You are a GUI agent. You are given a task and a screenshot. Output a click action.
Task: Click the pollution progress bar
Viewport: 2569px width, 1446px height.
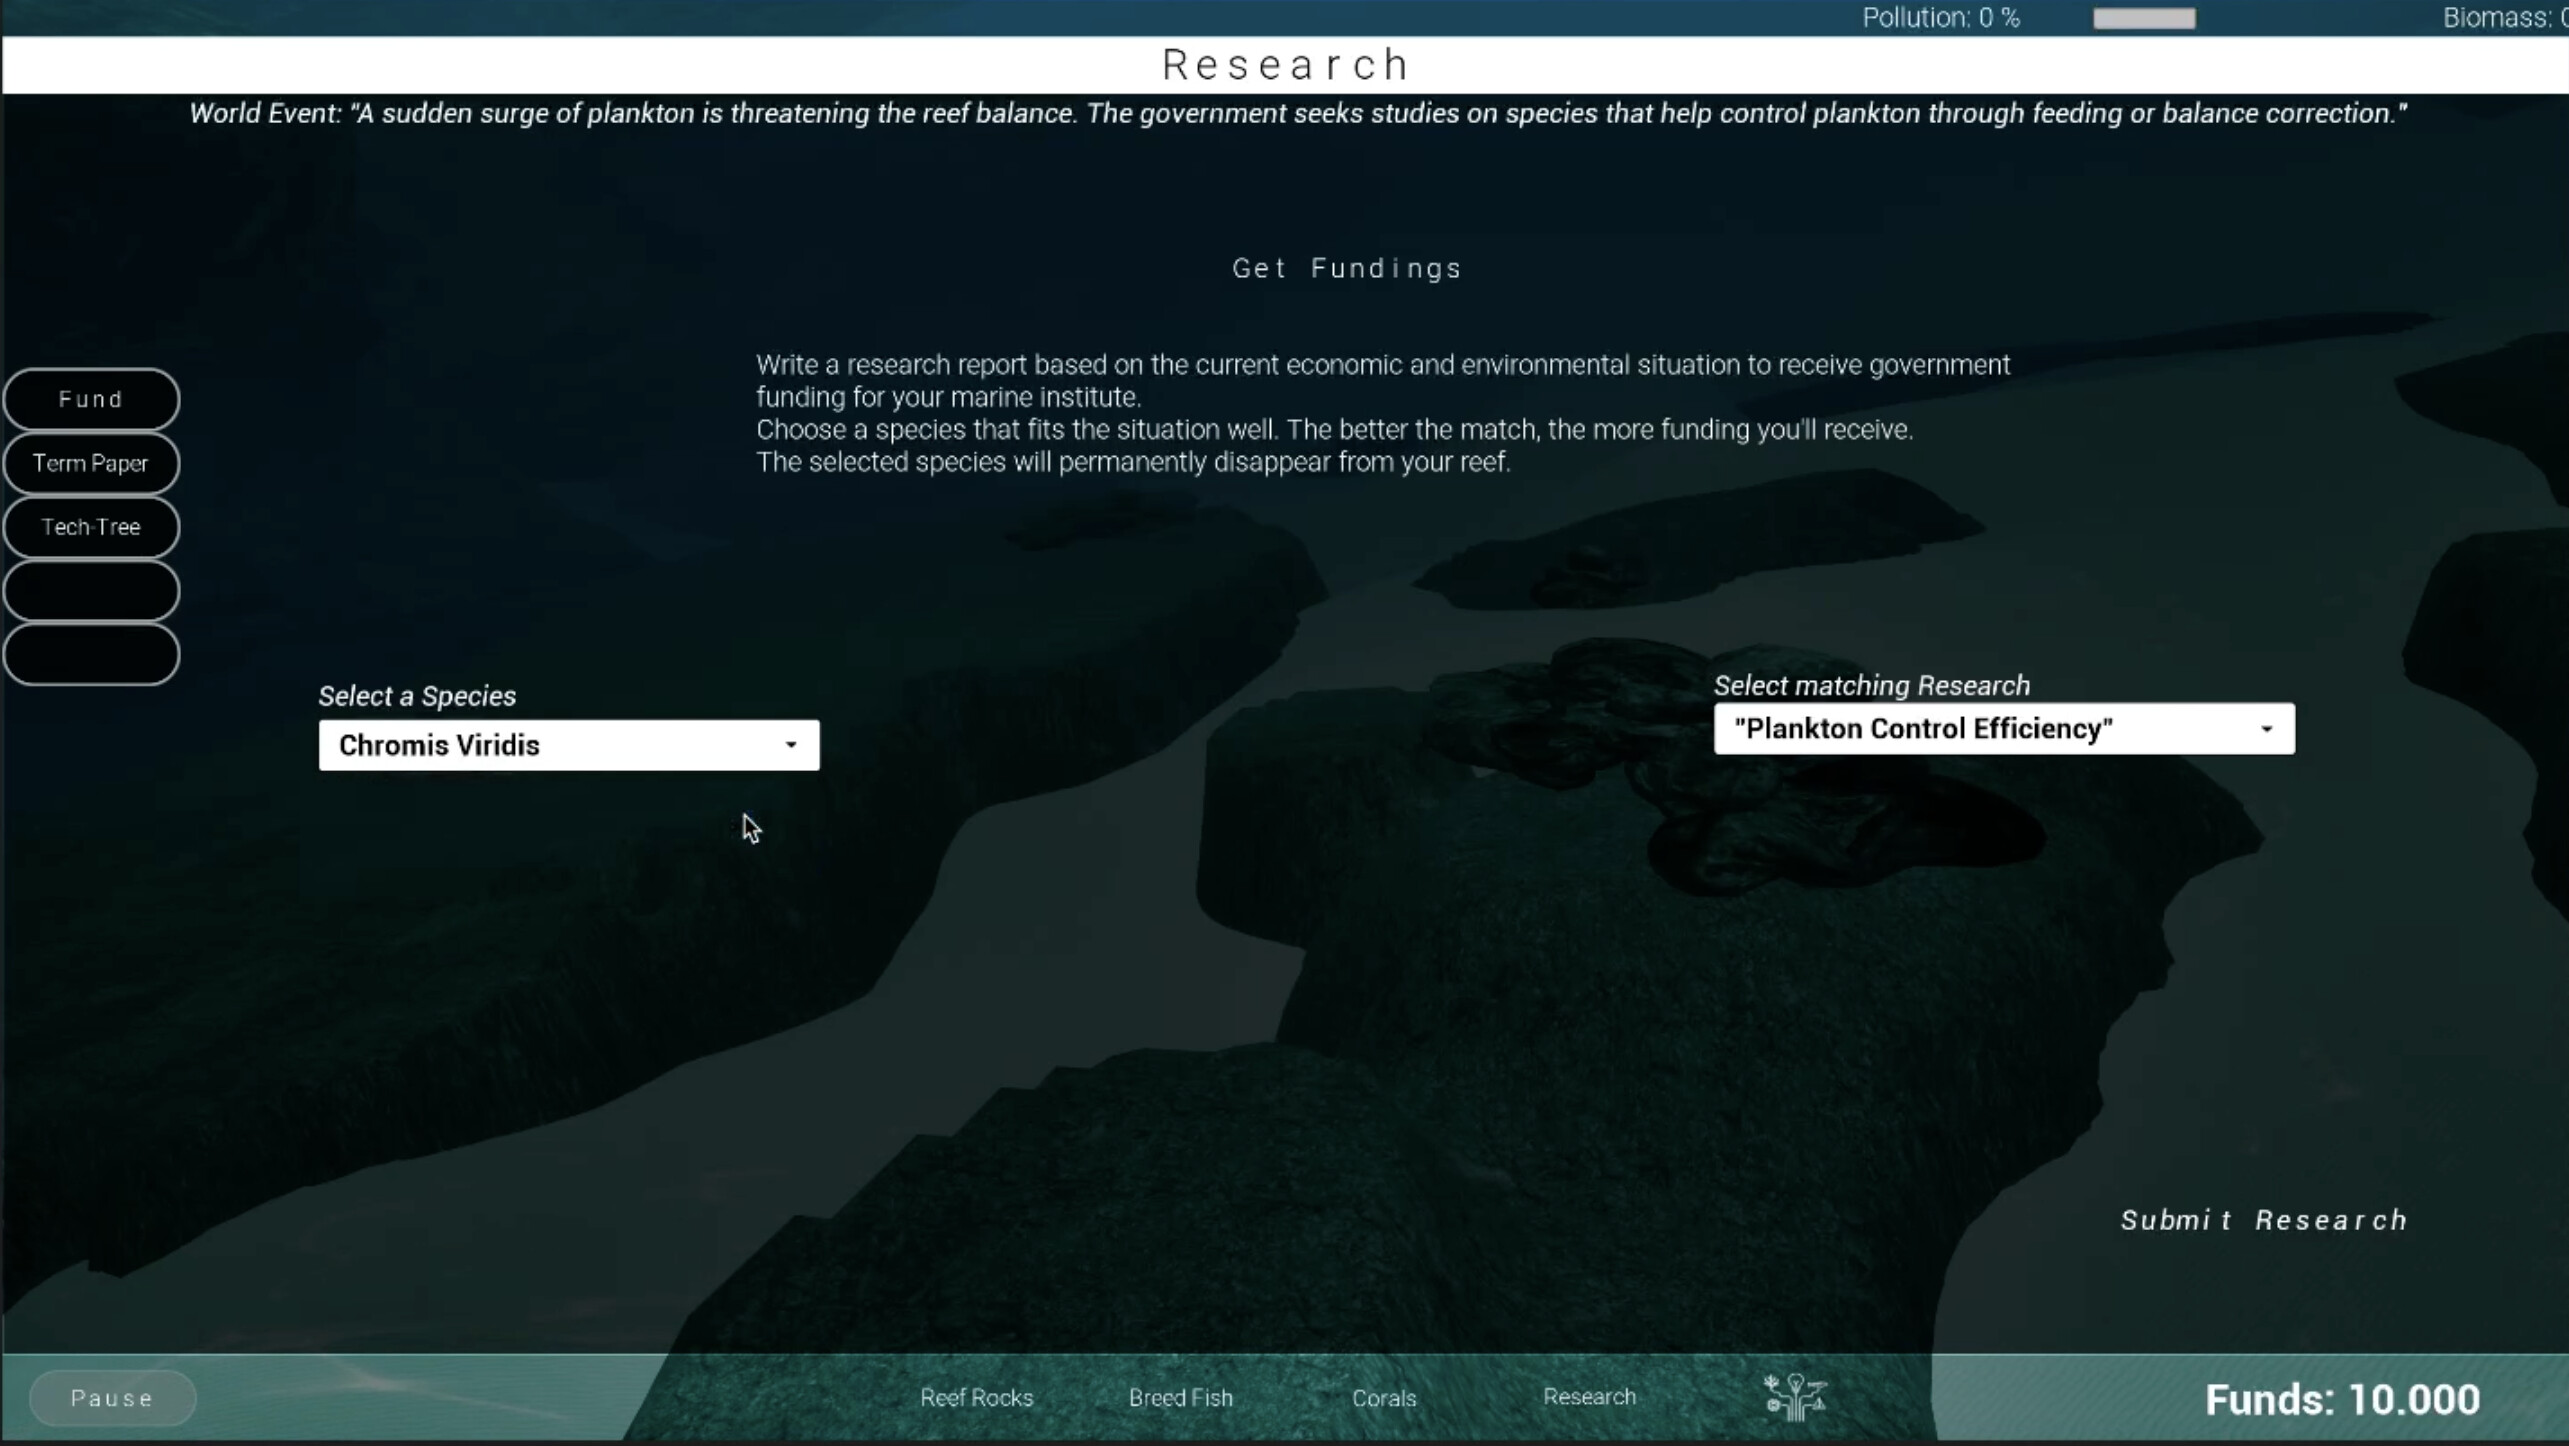[2144, 17]
